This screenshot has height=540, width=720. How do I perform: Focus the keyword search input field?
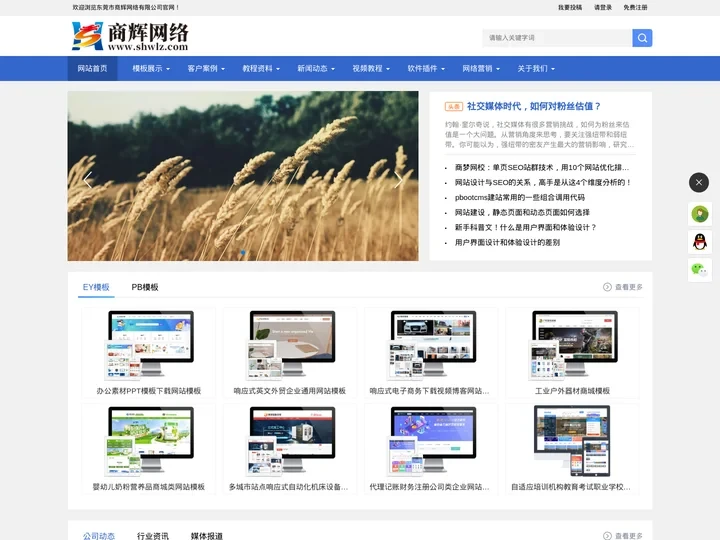pos(557,38)
